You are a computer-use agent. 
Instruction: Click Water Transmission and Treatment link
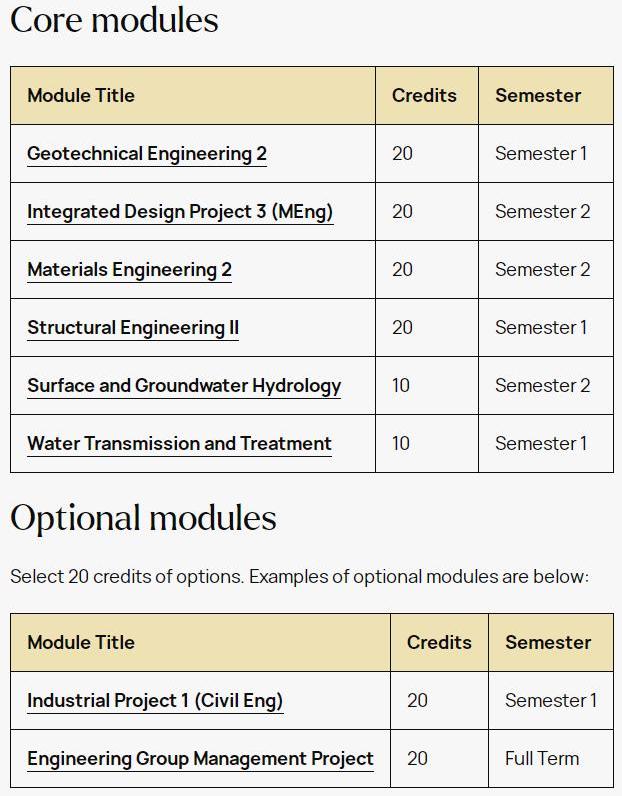[x=179, y=444]
